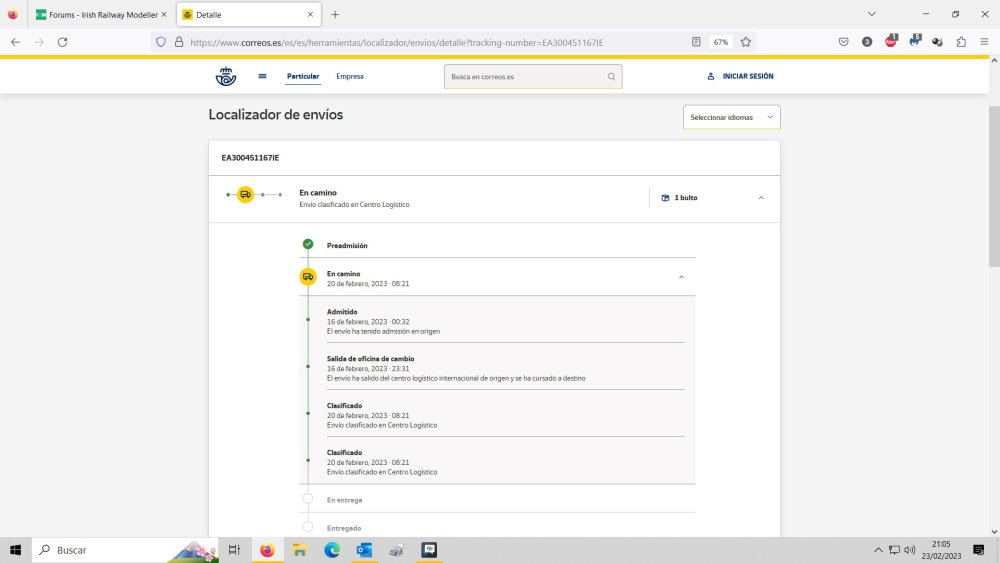Click the green Preadmisión check circle
Image resolution: width=1000 pixels, height=563 pixels.
[x=308, y=244]
